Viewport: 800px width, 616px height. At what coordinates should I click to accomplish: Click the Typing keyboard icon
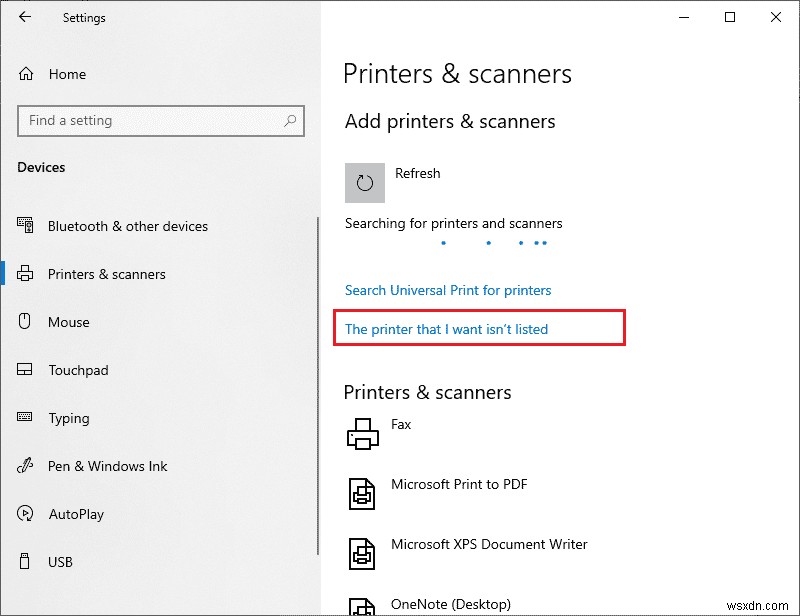click(x=24, y=418)
